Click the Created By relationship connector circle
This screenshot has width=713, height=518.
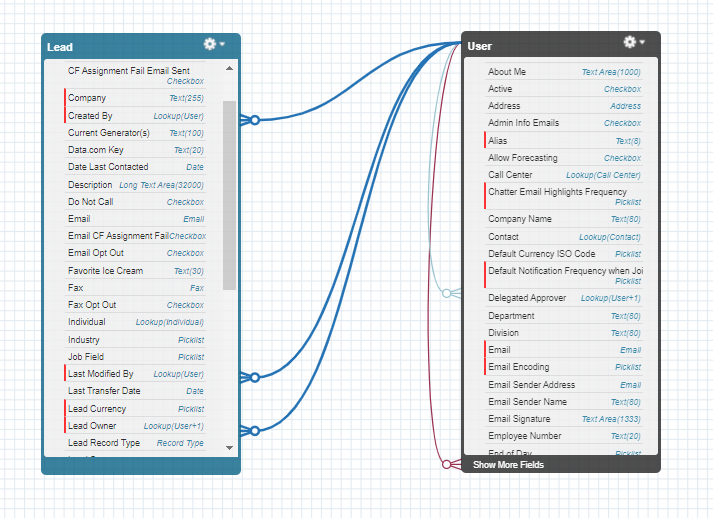[255, 120]
